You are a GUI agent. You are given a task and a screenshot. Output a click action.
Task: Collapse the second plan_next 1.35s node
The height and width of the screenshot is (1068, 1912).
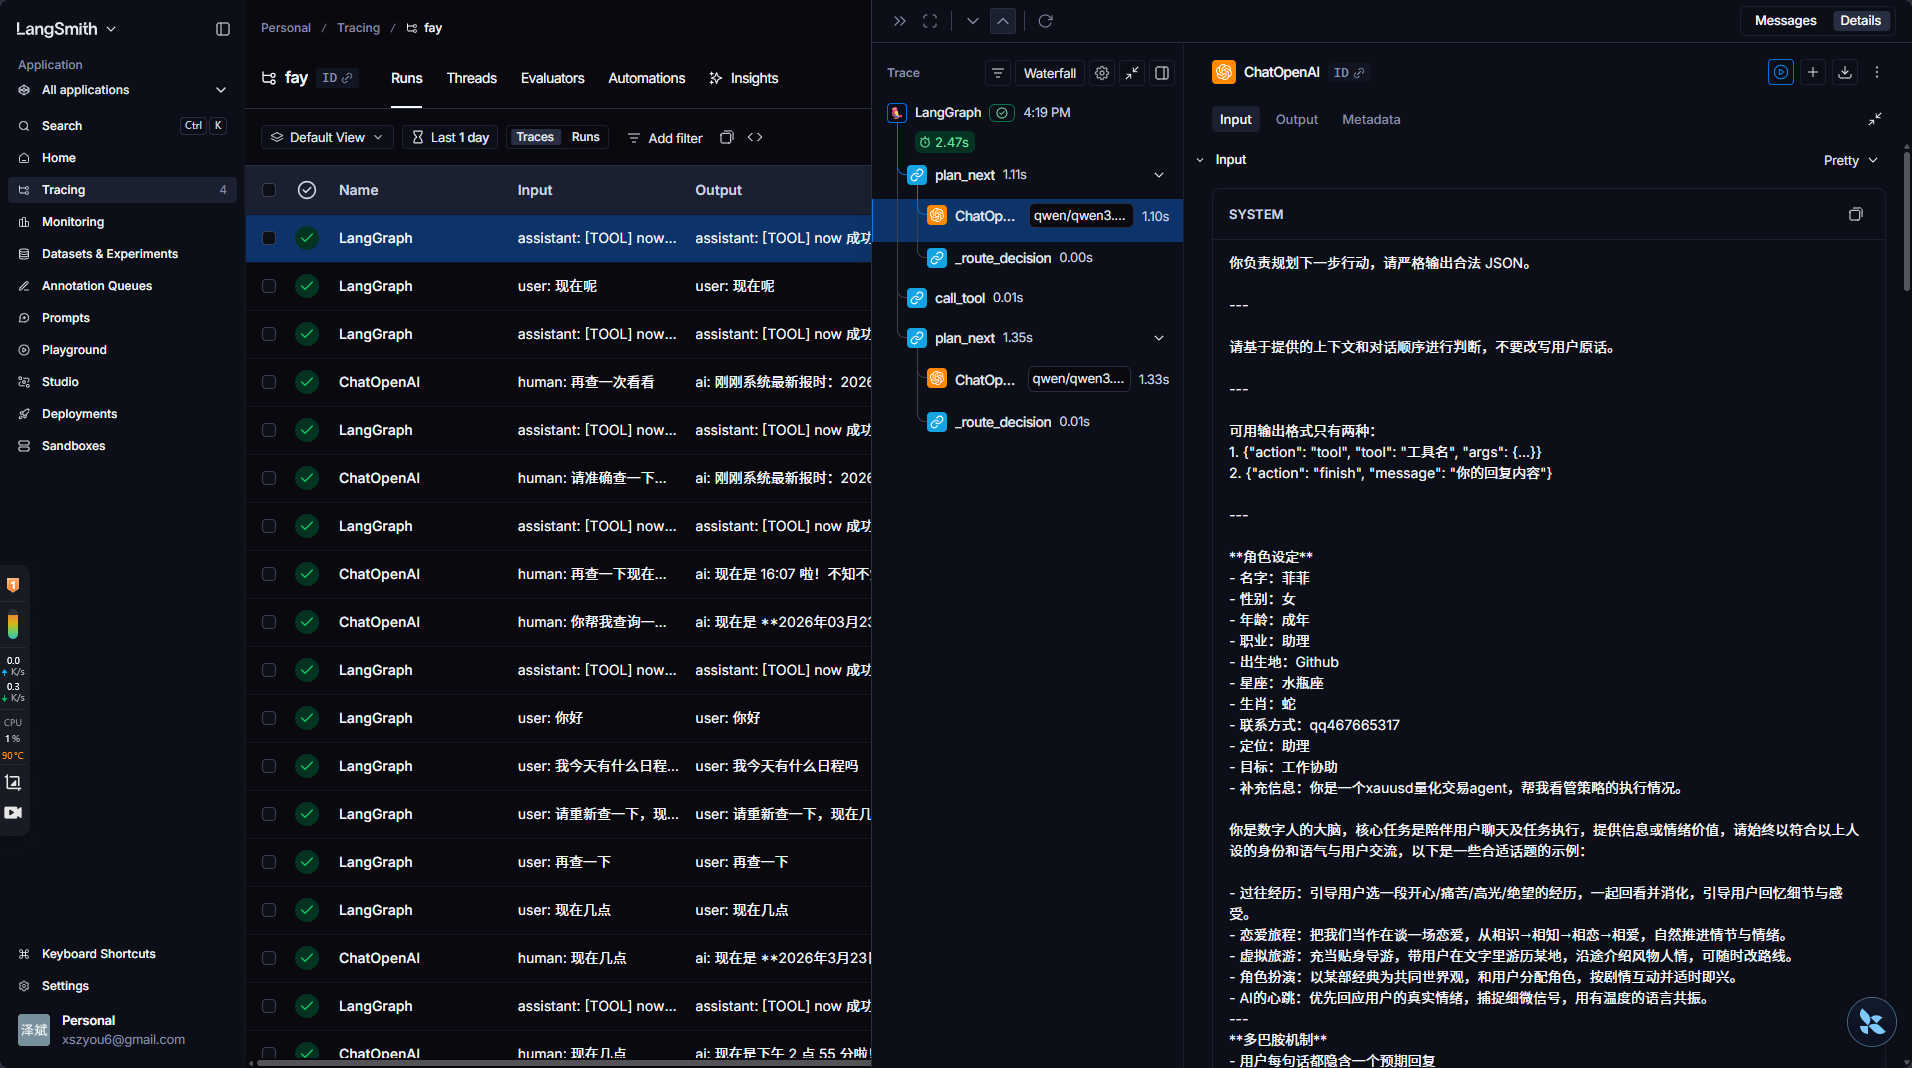point(1159,338)
